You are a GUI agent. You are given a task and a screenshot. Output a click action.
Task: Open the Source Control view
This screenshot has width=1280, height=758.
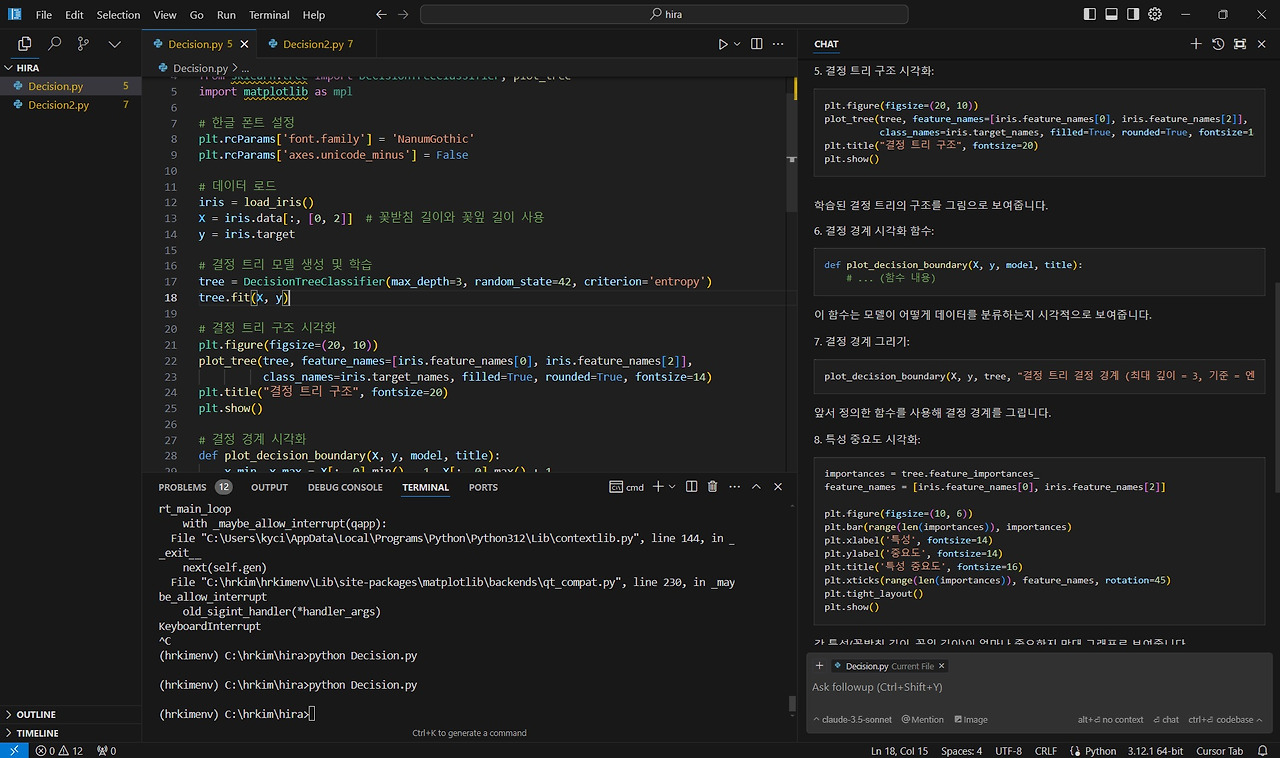[x=84, y=44]
